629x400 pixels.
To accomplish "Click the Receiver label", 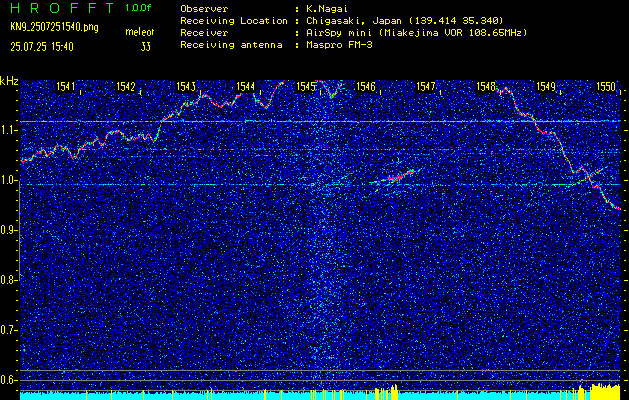I will tap(204, 32).
